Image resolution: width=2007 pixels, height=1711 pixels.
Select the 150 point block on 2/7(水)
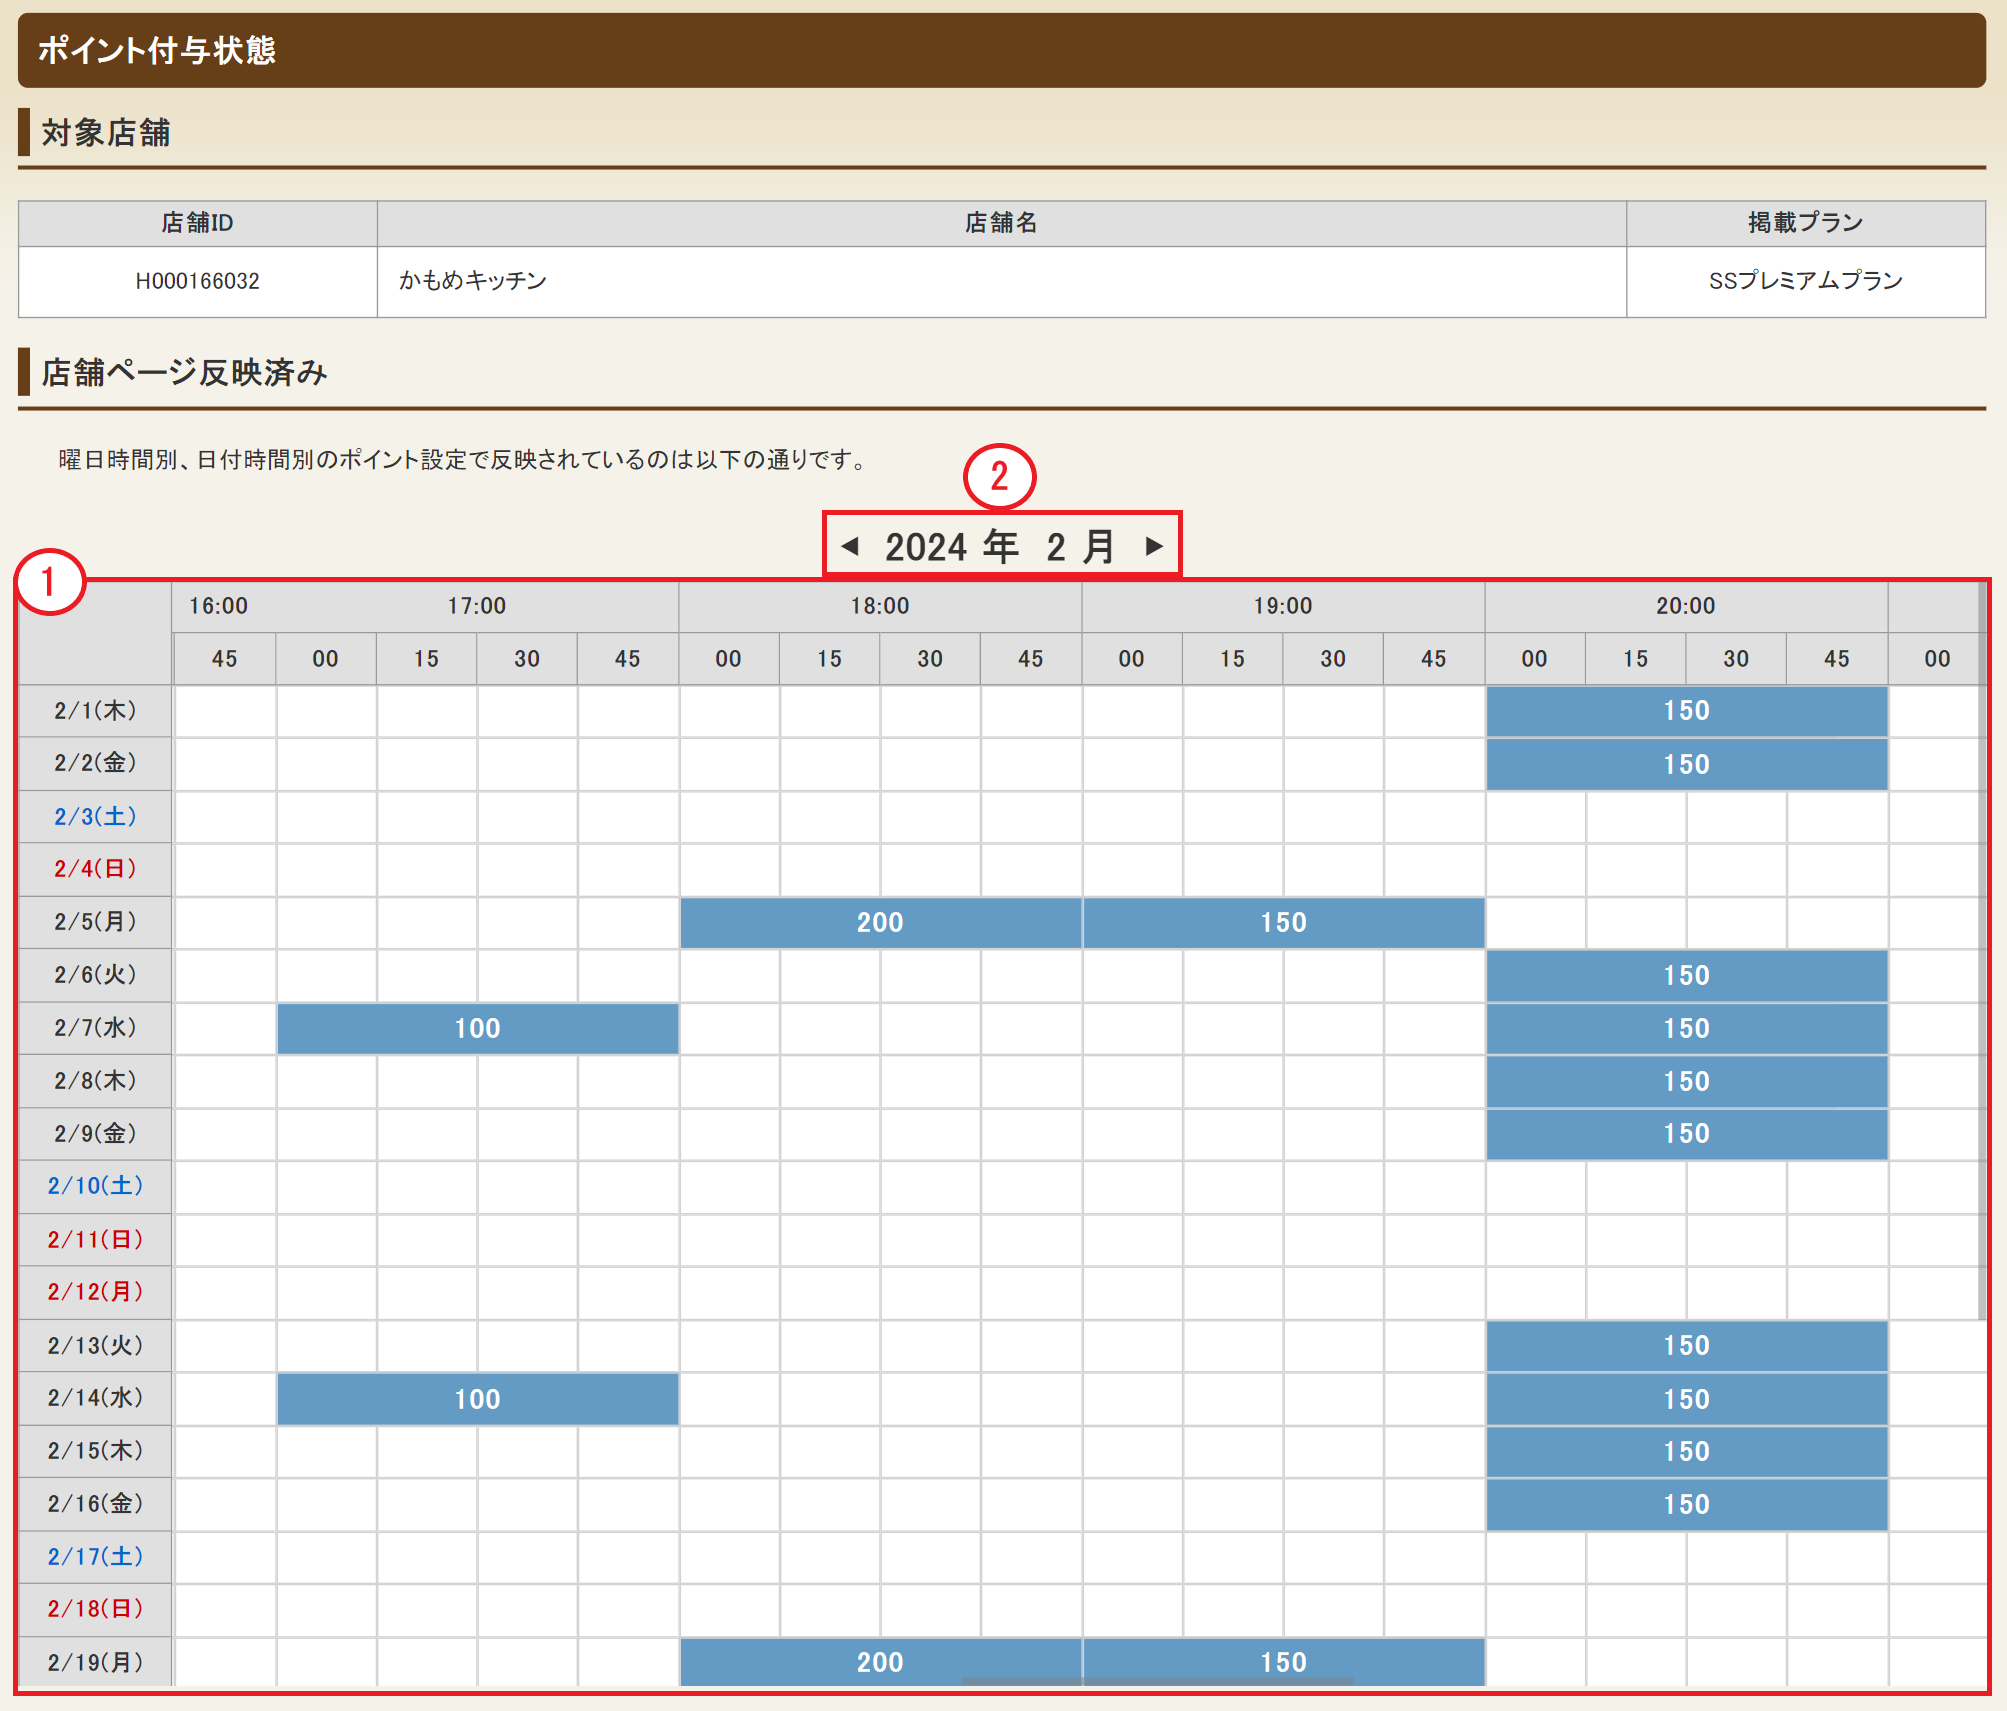pyautogui.click(x=1686, y=1028)
